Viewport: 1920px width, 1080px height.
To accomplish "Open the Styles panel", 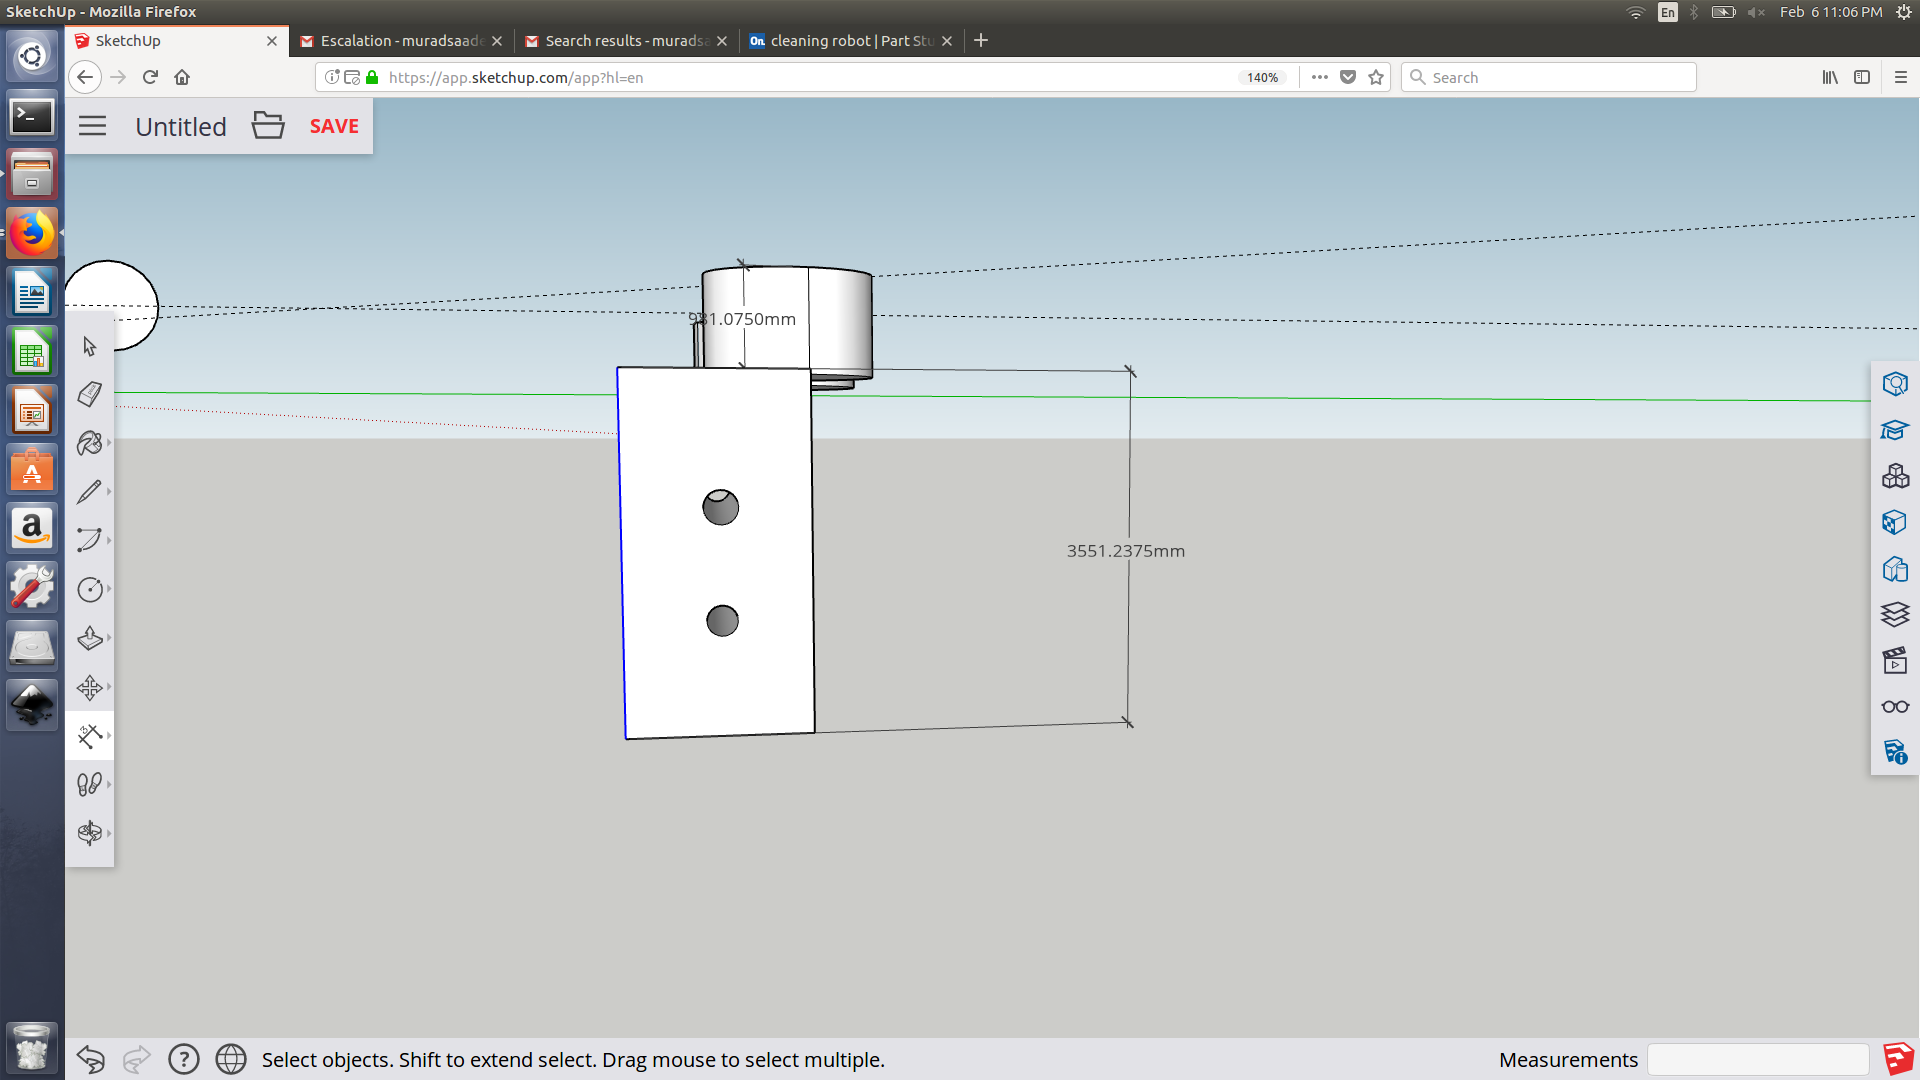I will coord(1895,569).
